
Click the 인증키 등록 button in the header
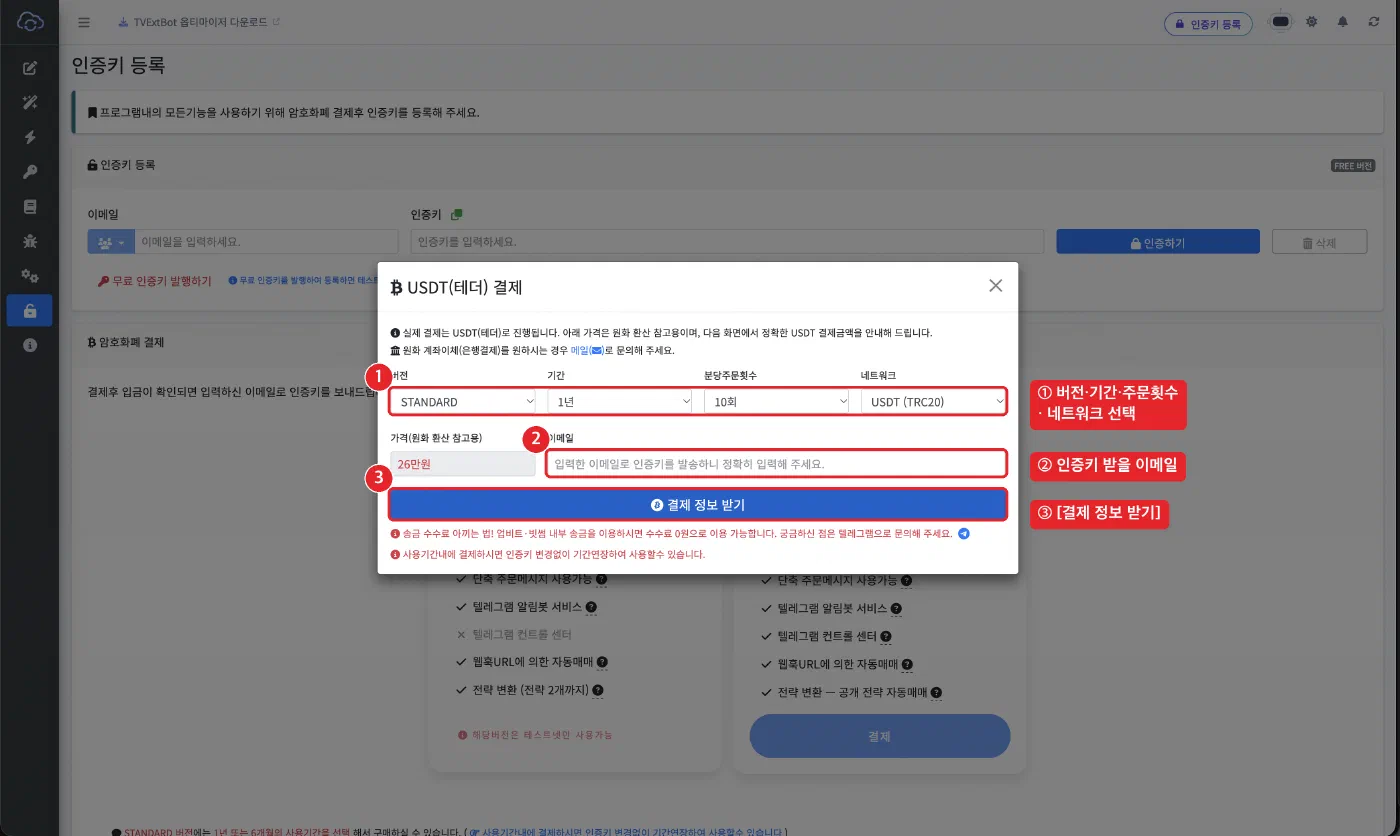(1208, 23)
